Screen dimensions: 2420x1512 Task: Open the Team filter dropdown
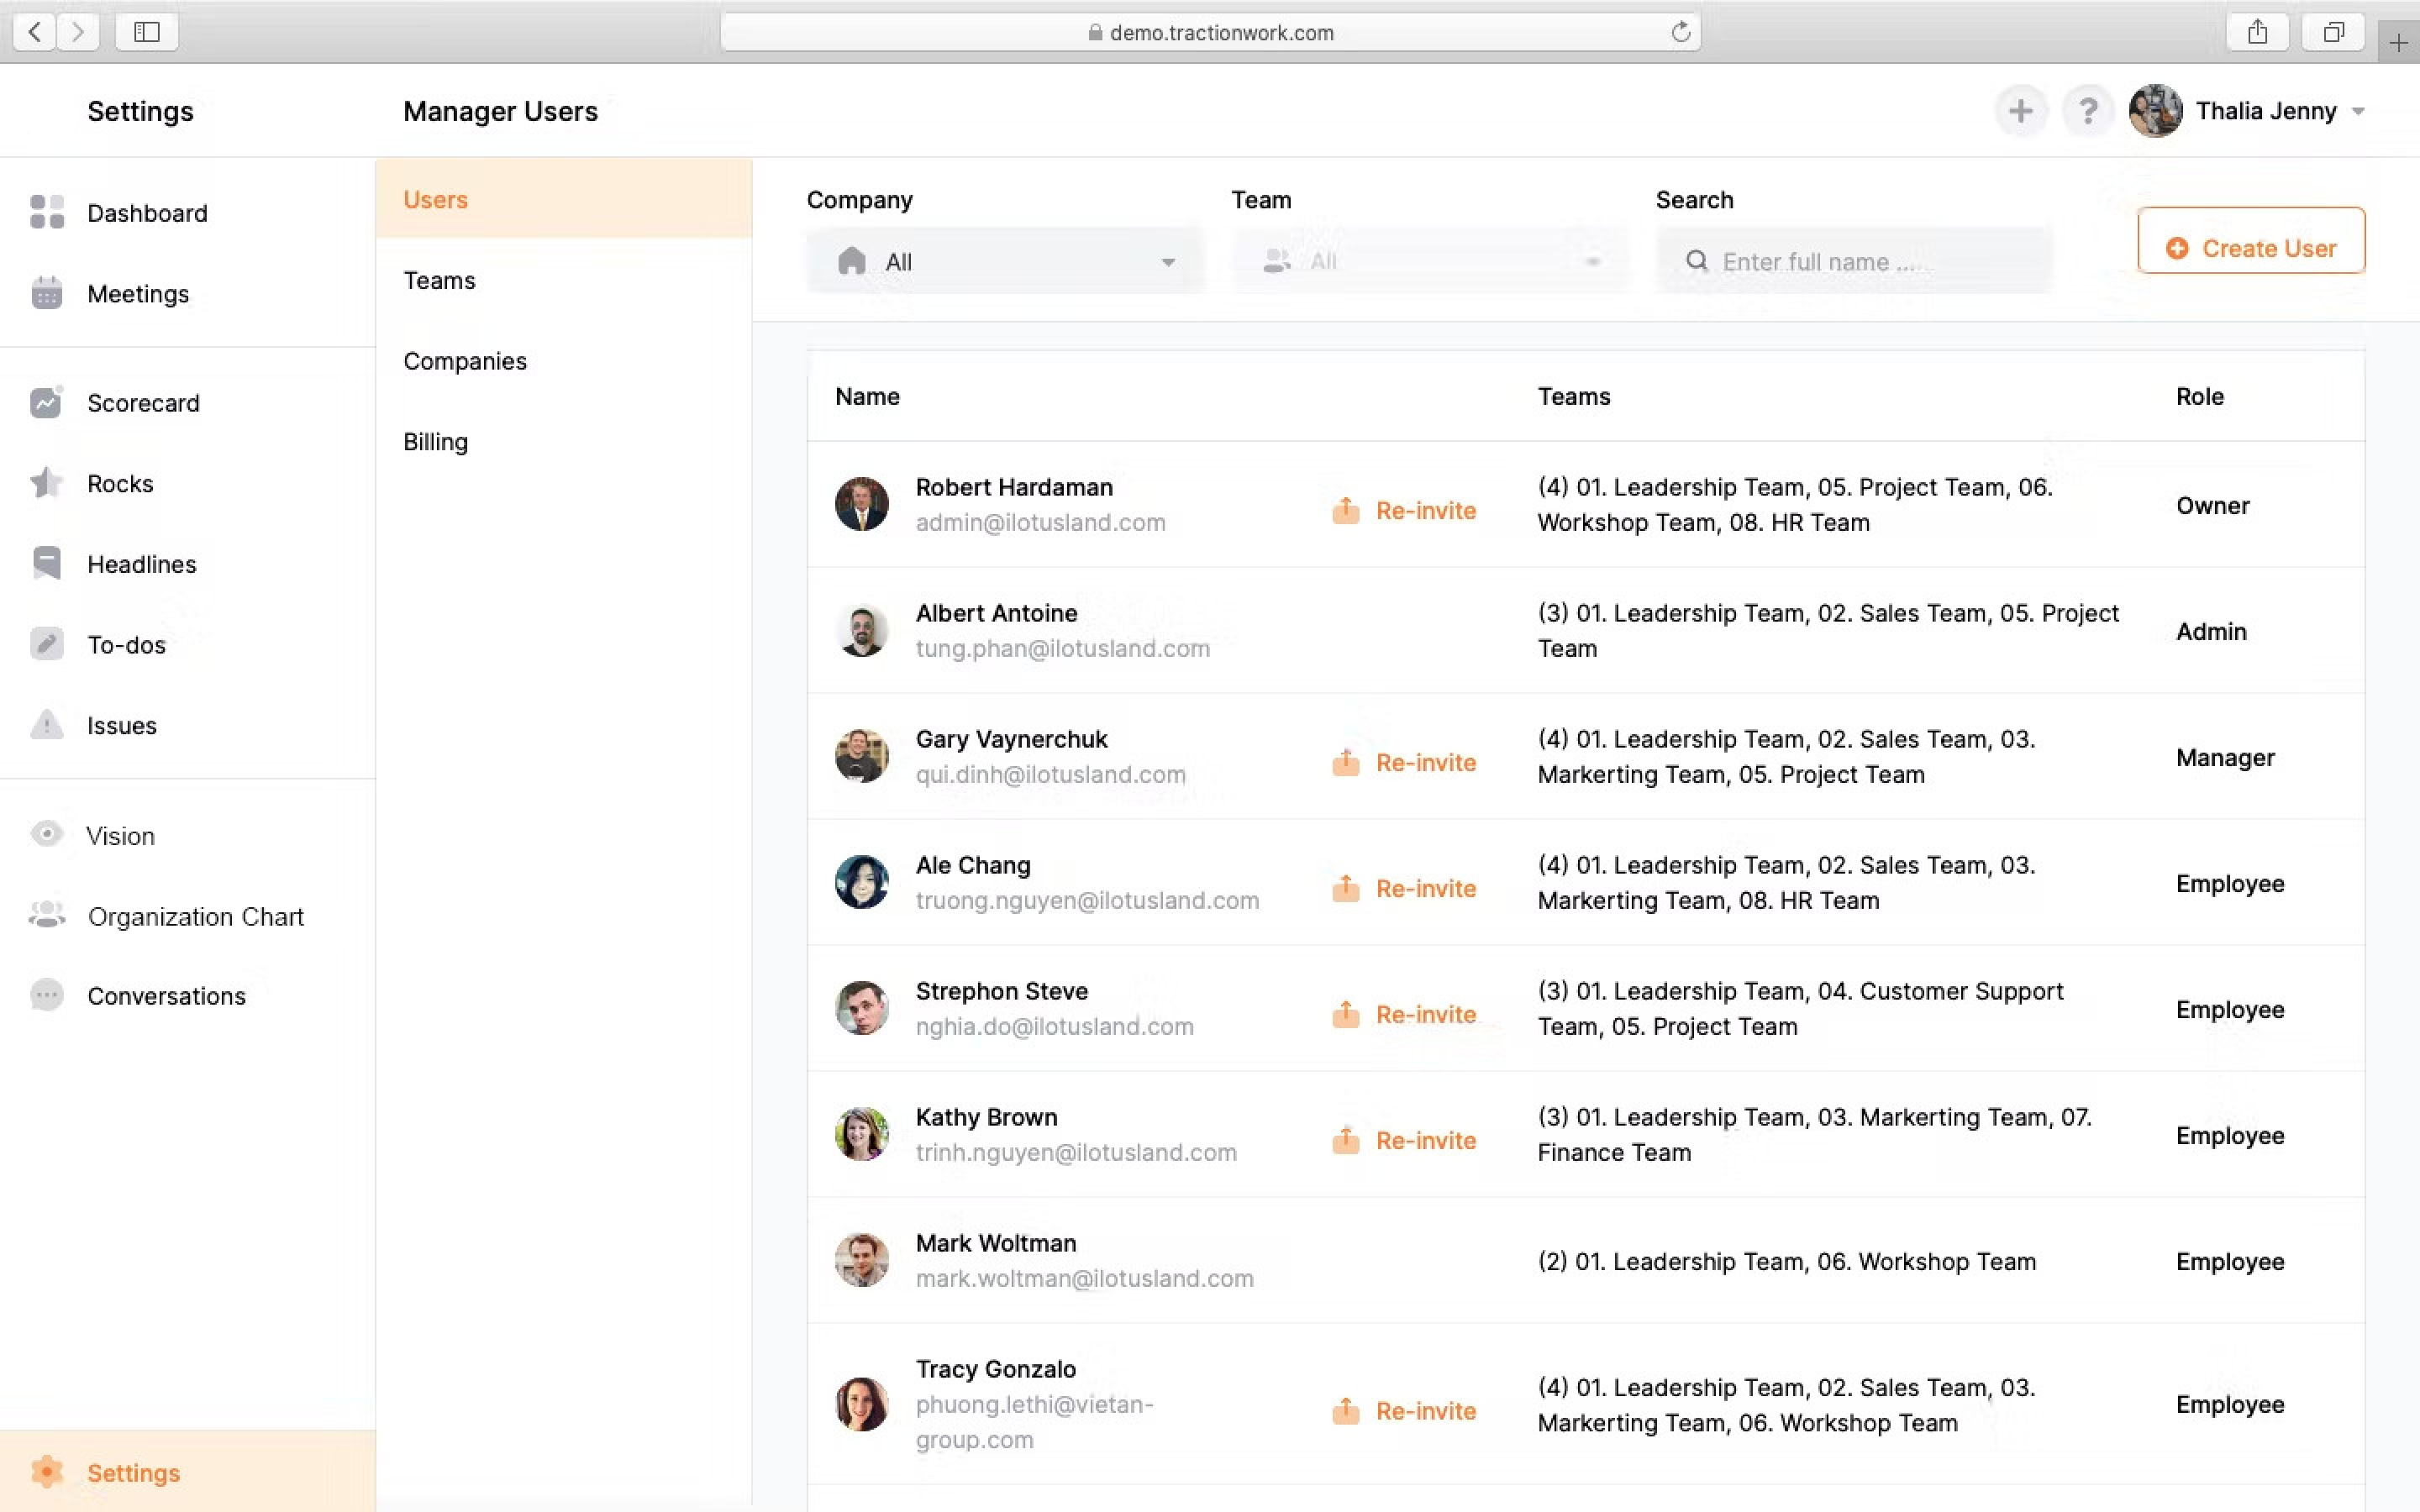[x=1429, y=262]
